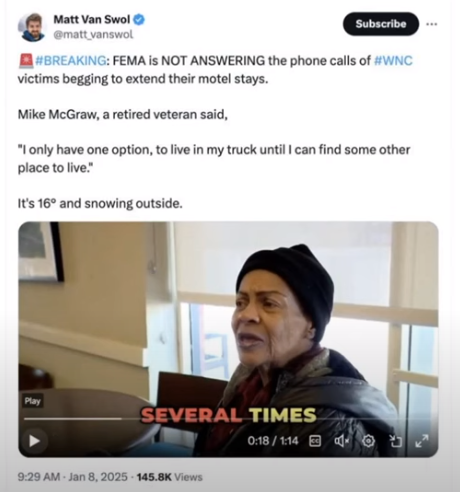Open video settings gear icon
Screen dimensions: 460x492
tap(368, 441)
